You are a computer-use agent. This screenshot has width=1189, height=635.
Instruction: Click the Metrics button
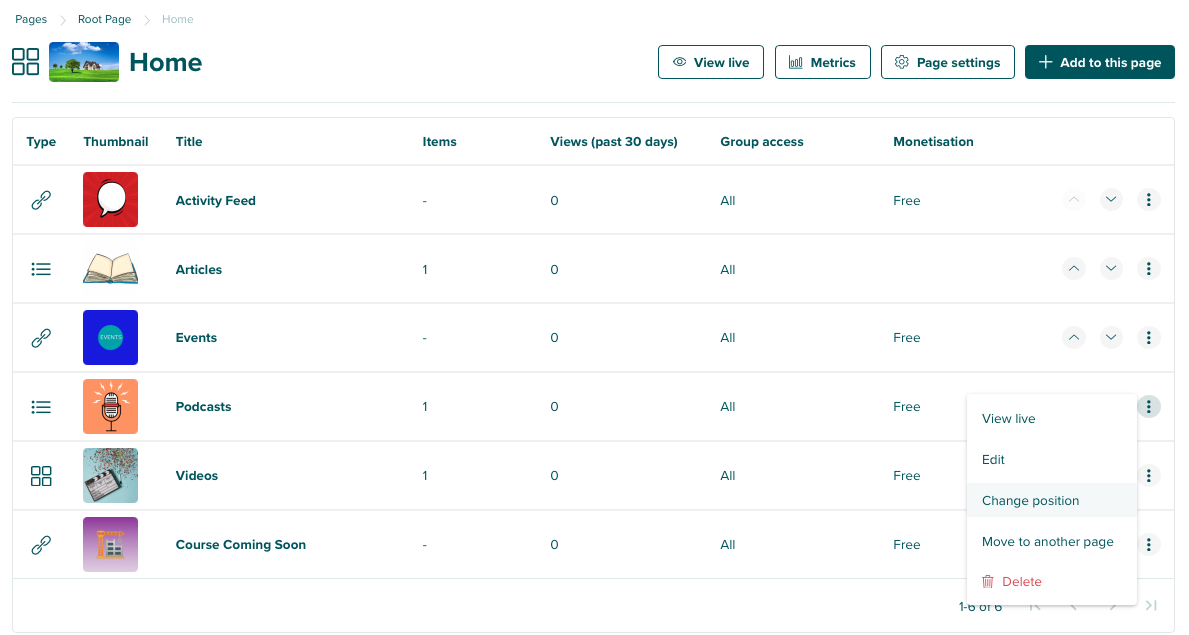(822, 62)
